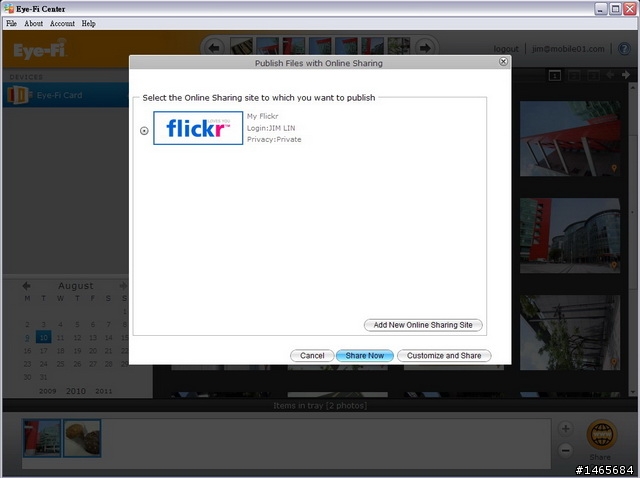Viewport: 640px width, 478px height.
Task: Open the About menu
Action: tap(33, 24)
